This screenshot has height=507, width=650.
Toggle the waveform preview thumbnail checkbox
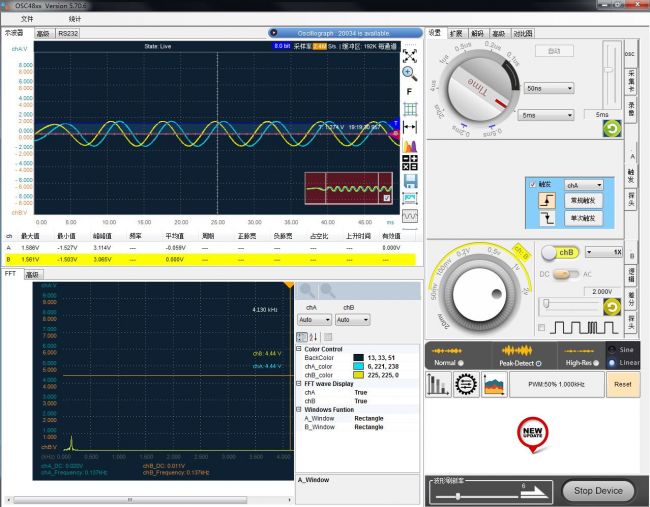387,198
